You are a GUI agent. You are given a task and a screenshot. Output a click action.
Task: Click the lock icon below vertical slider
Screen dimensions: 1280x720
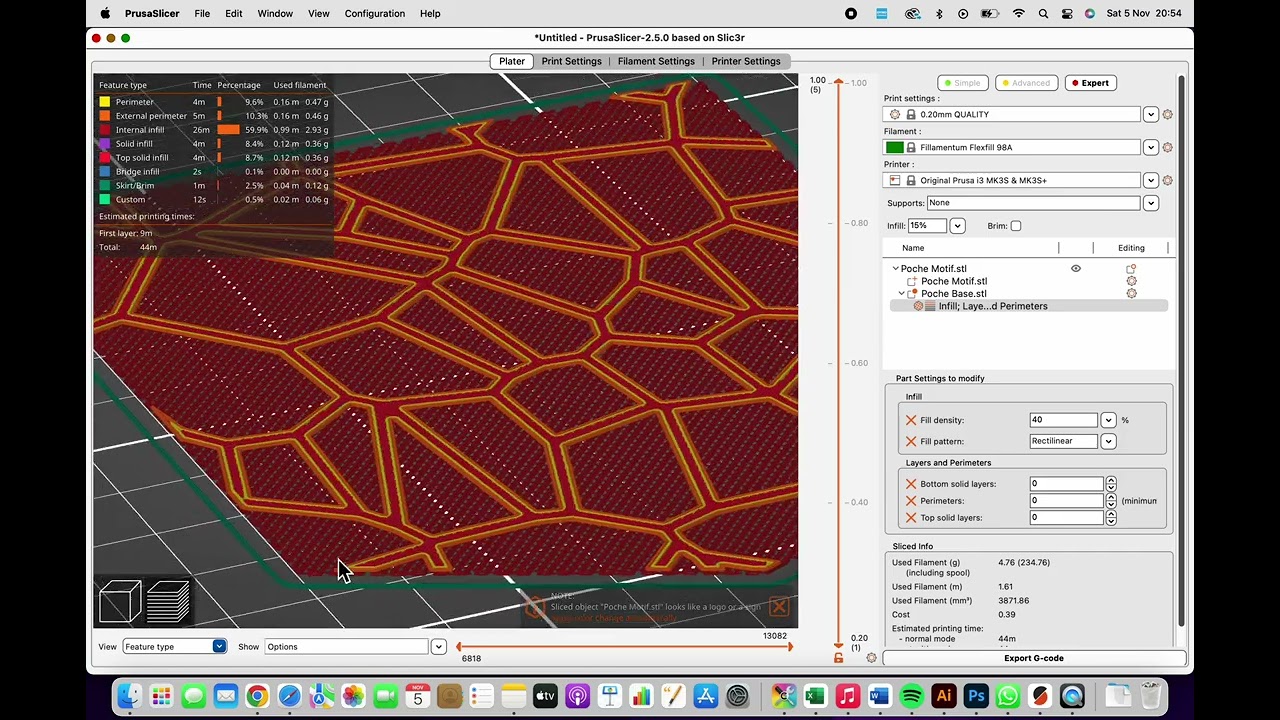click(x=838, y=657)
